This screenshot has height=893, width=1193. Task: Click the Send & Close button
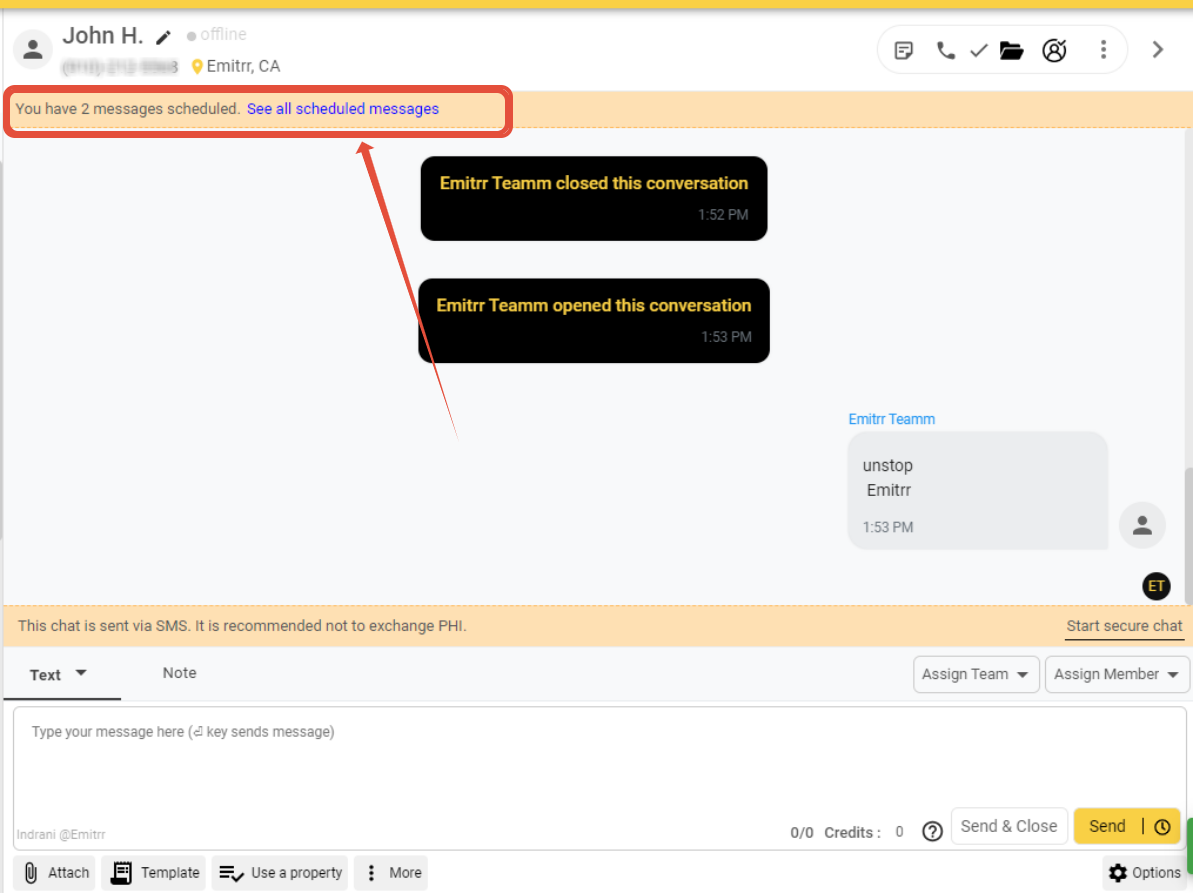click(1009, 826)
